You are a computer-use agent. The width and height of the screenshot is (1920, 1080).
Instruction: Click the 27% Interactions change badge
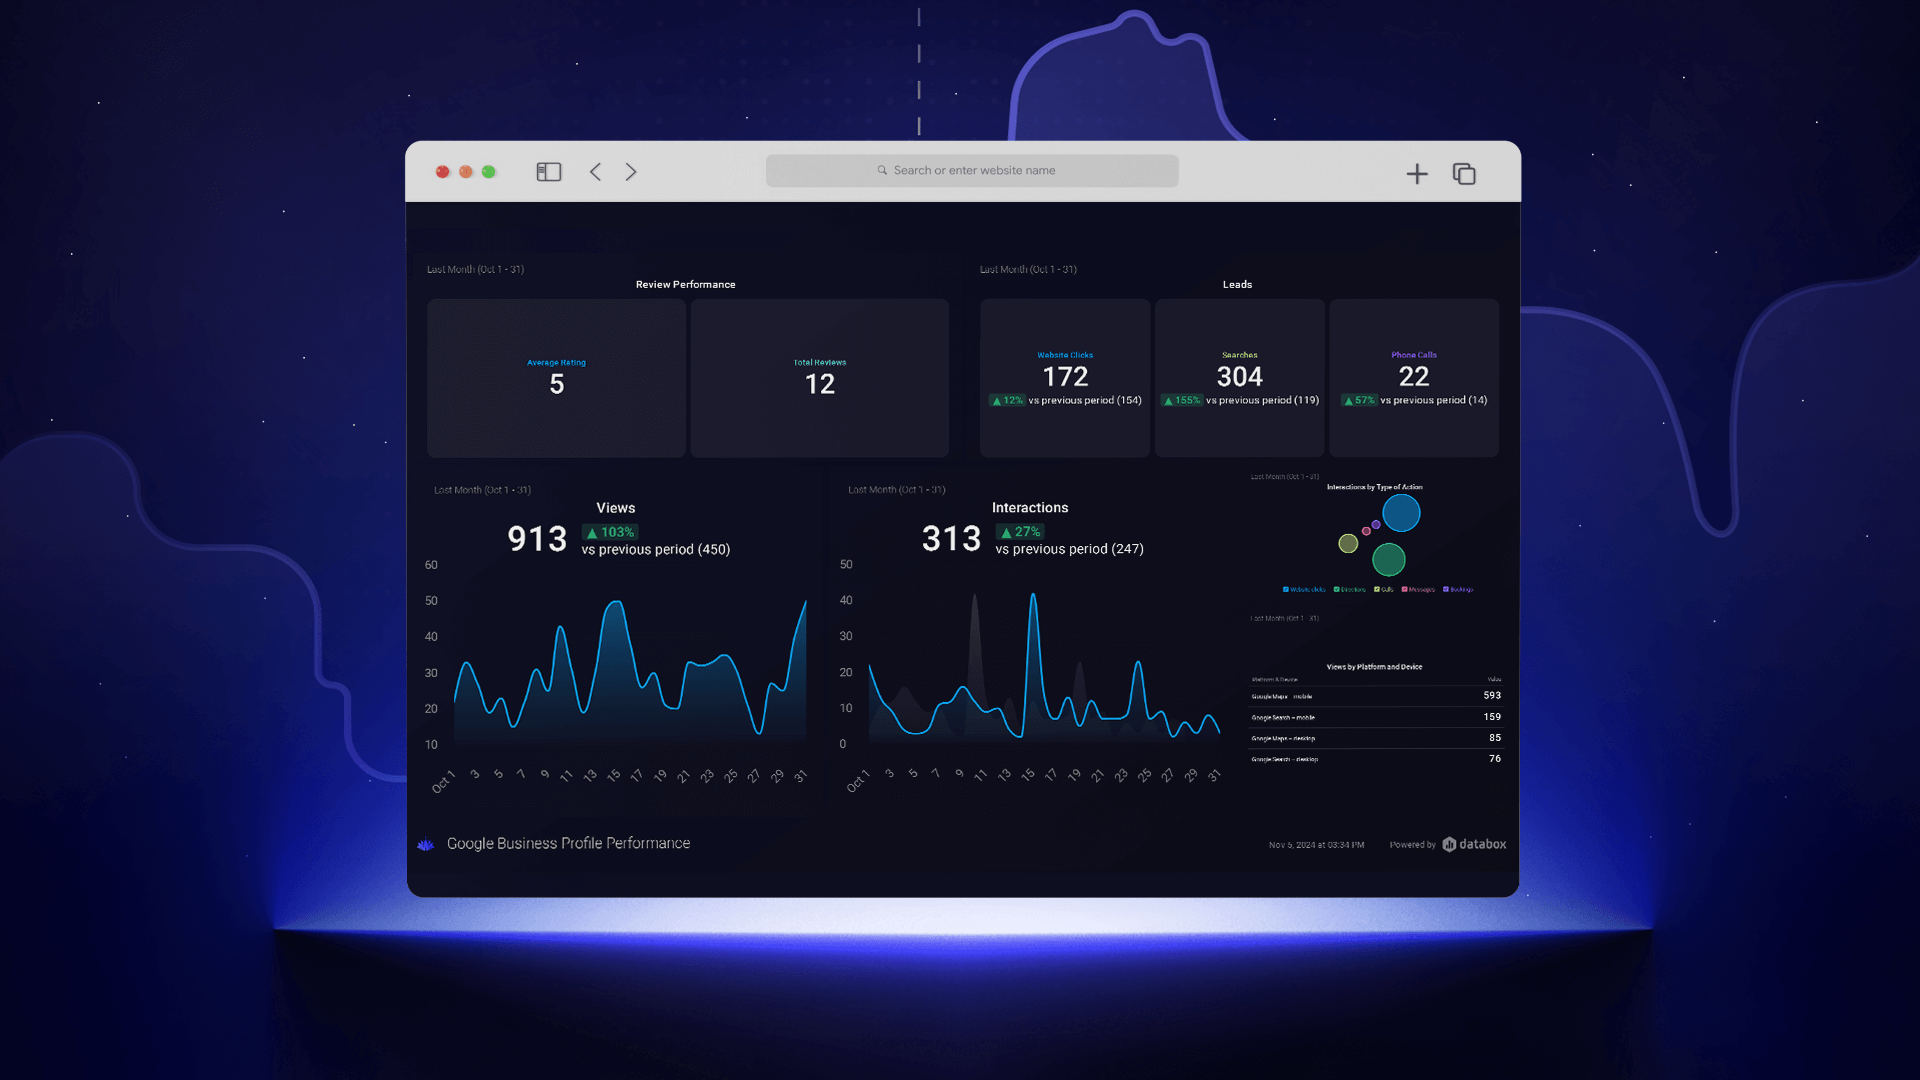click(x=1020, y=532)
